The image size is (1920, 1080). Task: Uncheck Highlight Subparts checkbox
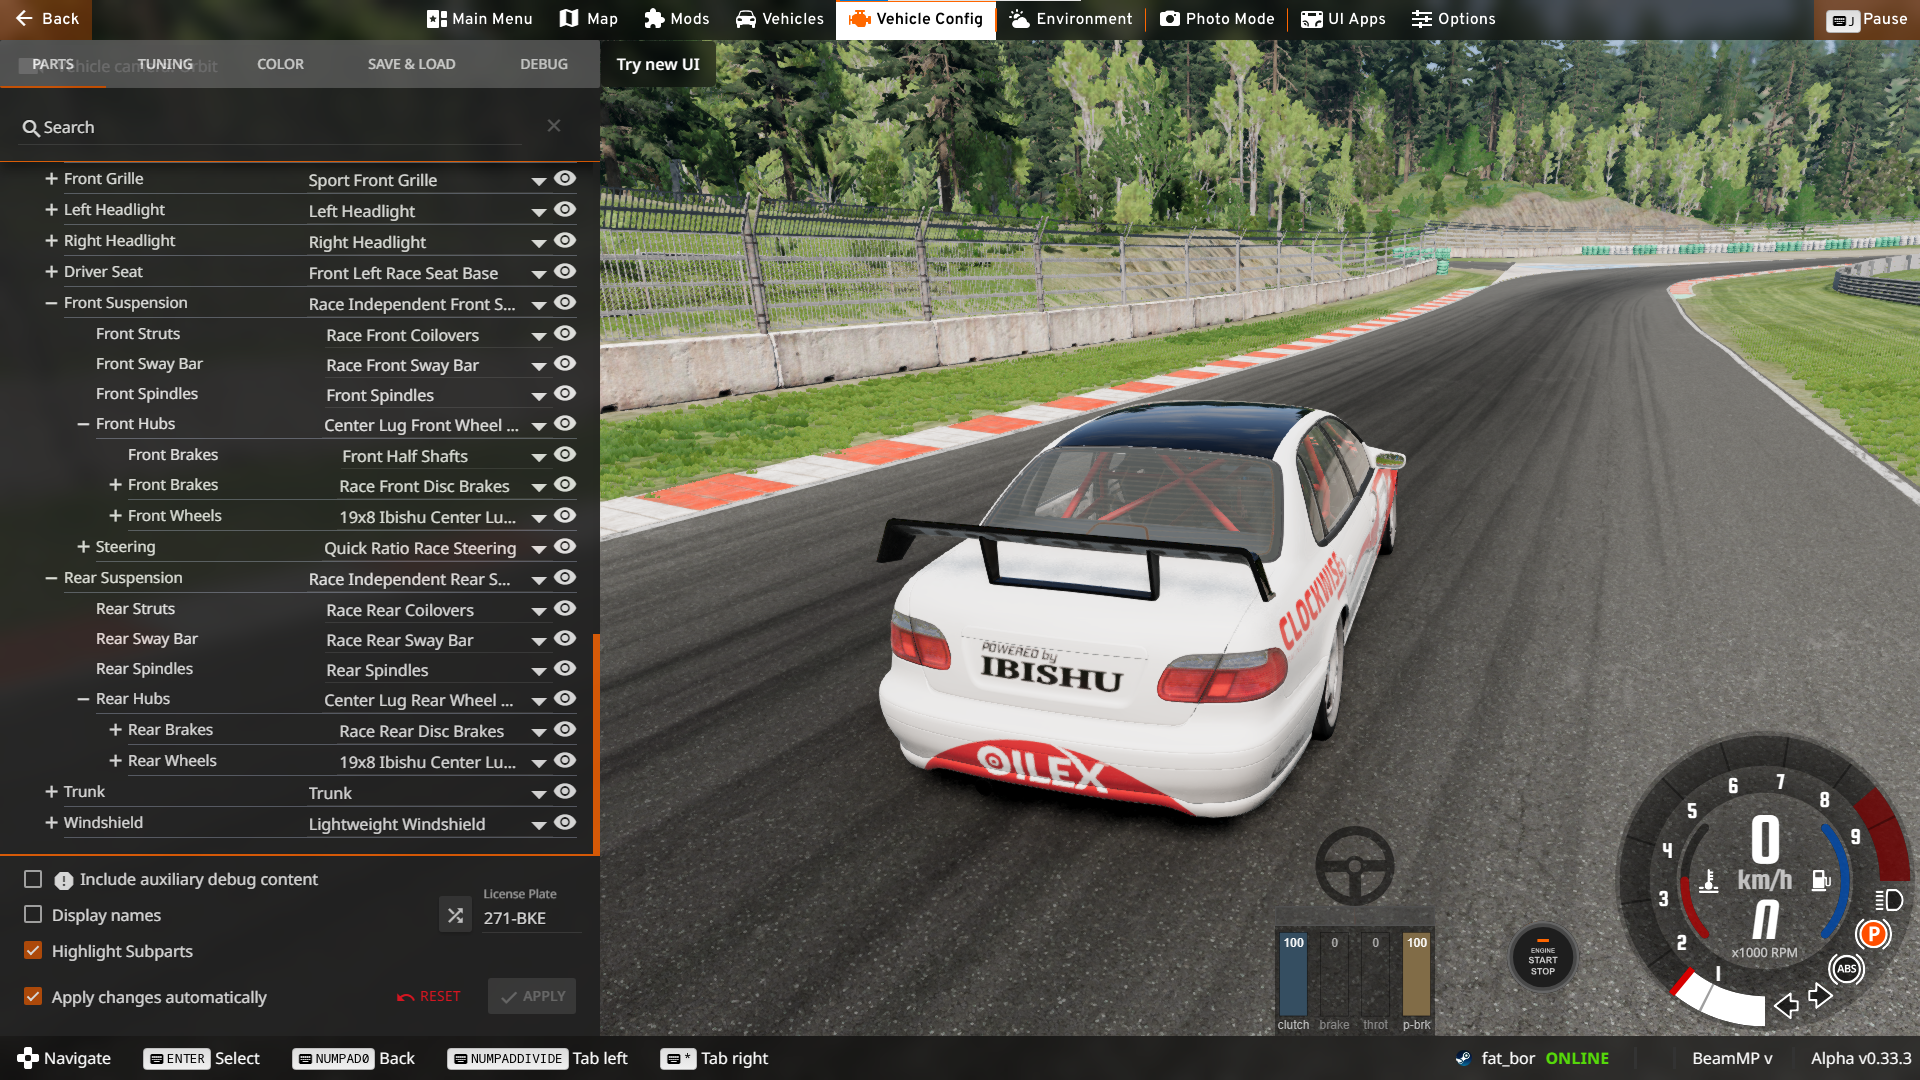click(x=33, y=950)
